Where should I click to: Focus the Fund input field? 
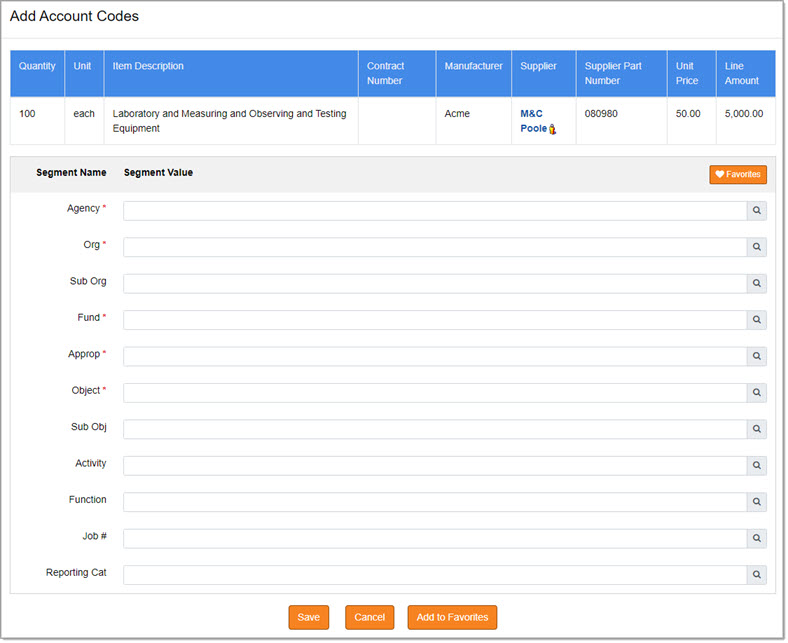(435, 320)
